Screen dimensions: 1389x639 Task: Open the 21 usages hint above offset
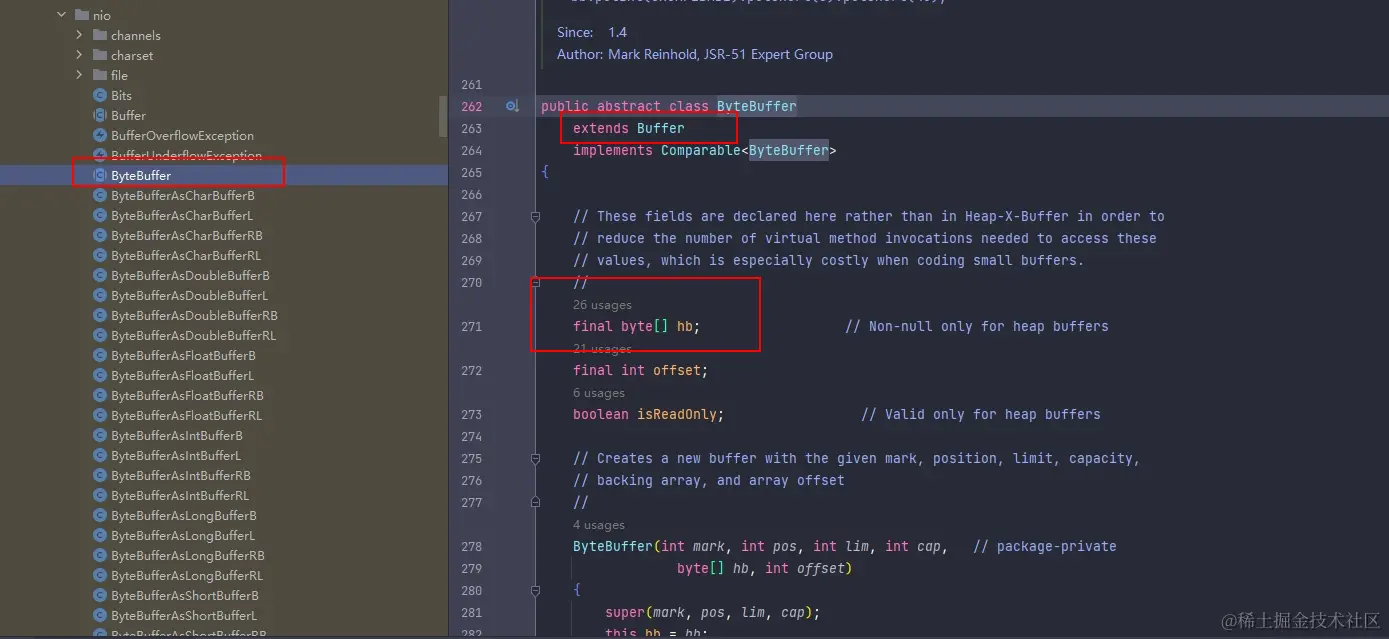tap(602, 349)
